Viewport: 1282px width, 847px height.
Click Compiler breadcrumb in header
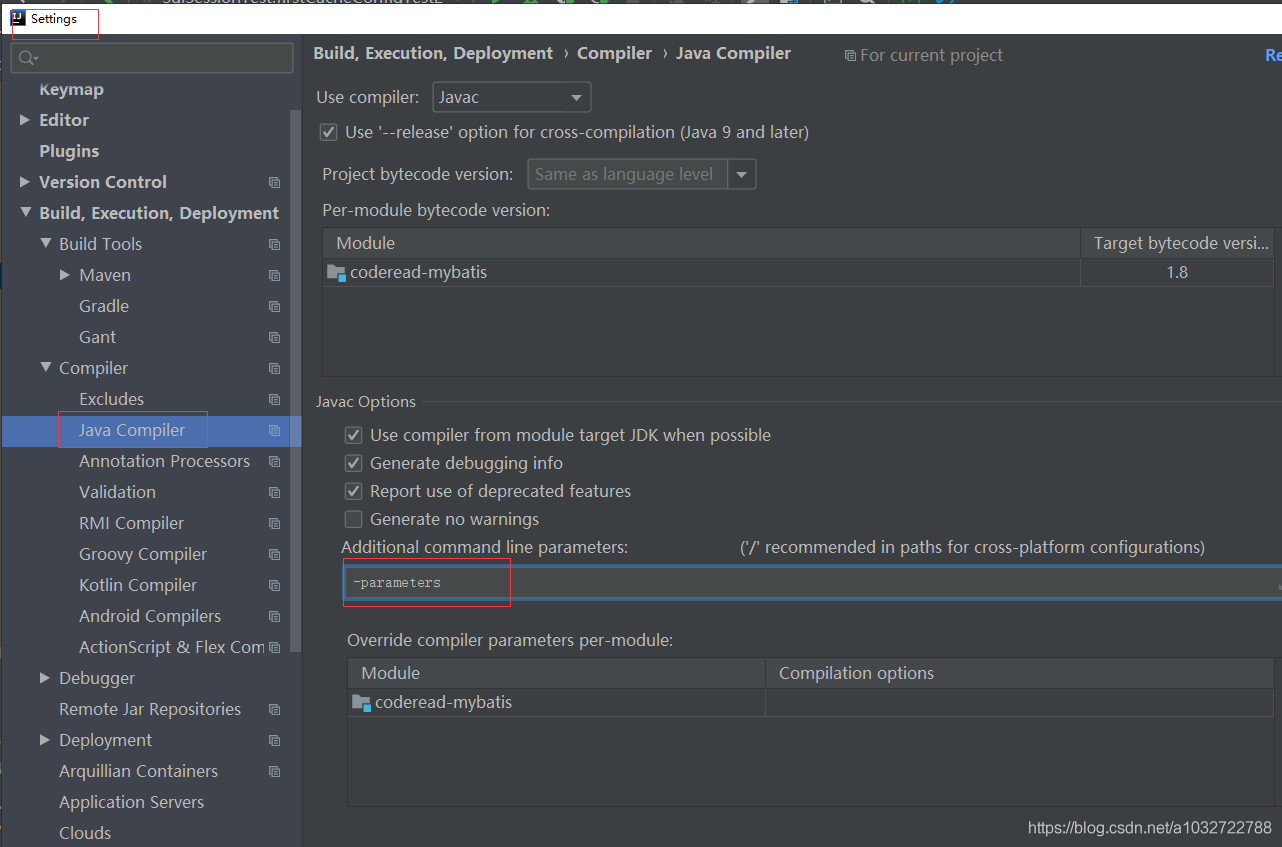pos(614,54)
